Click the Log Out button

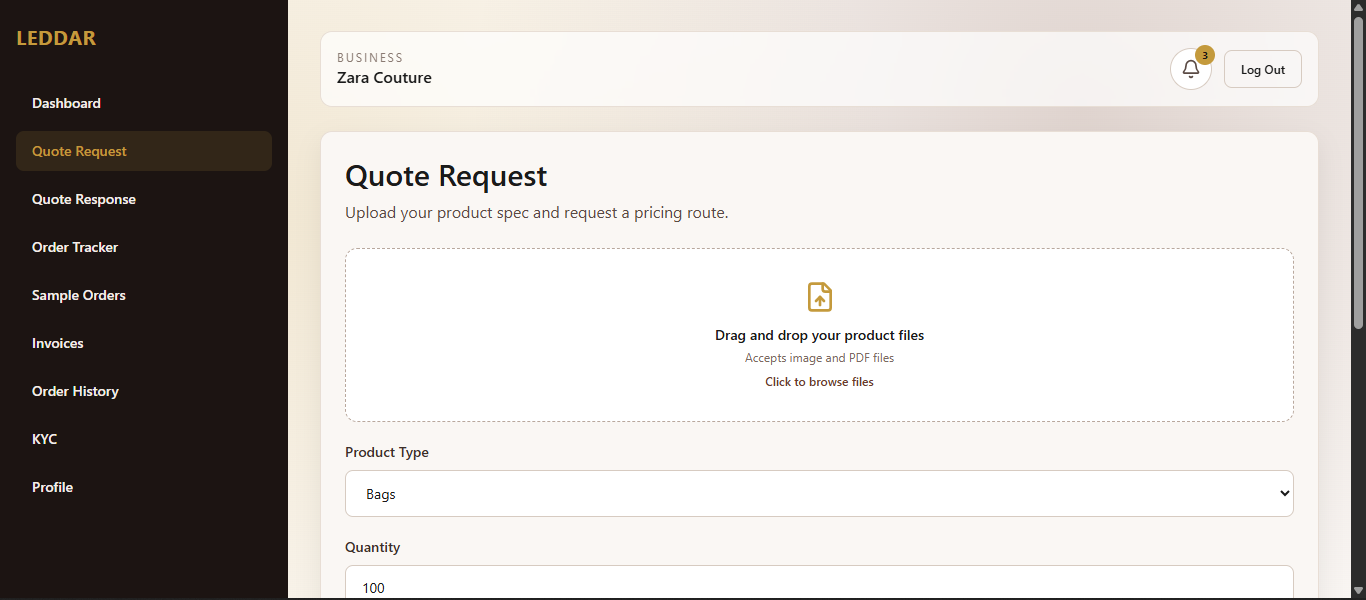tap(1263, 70)
